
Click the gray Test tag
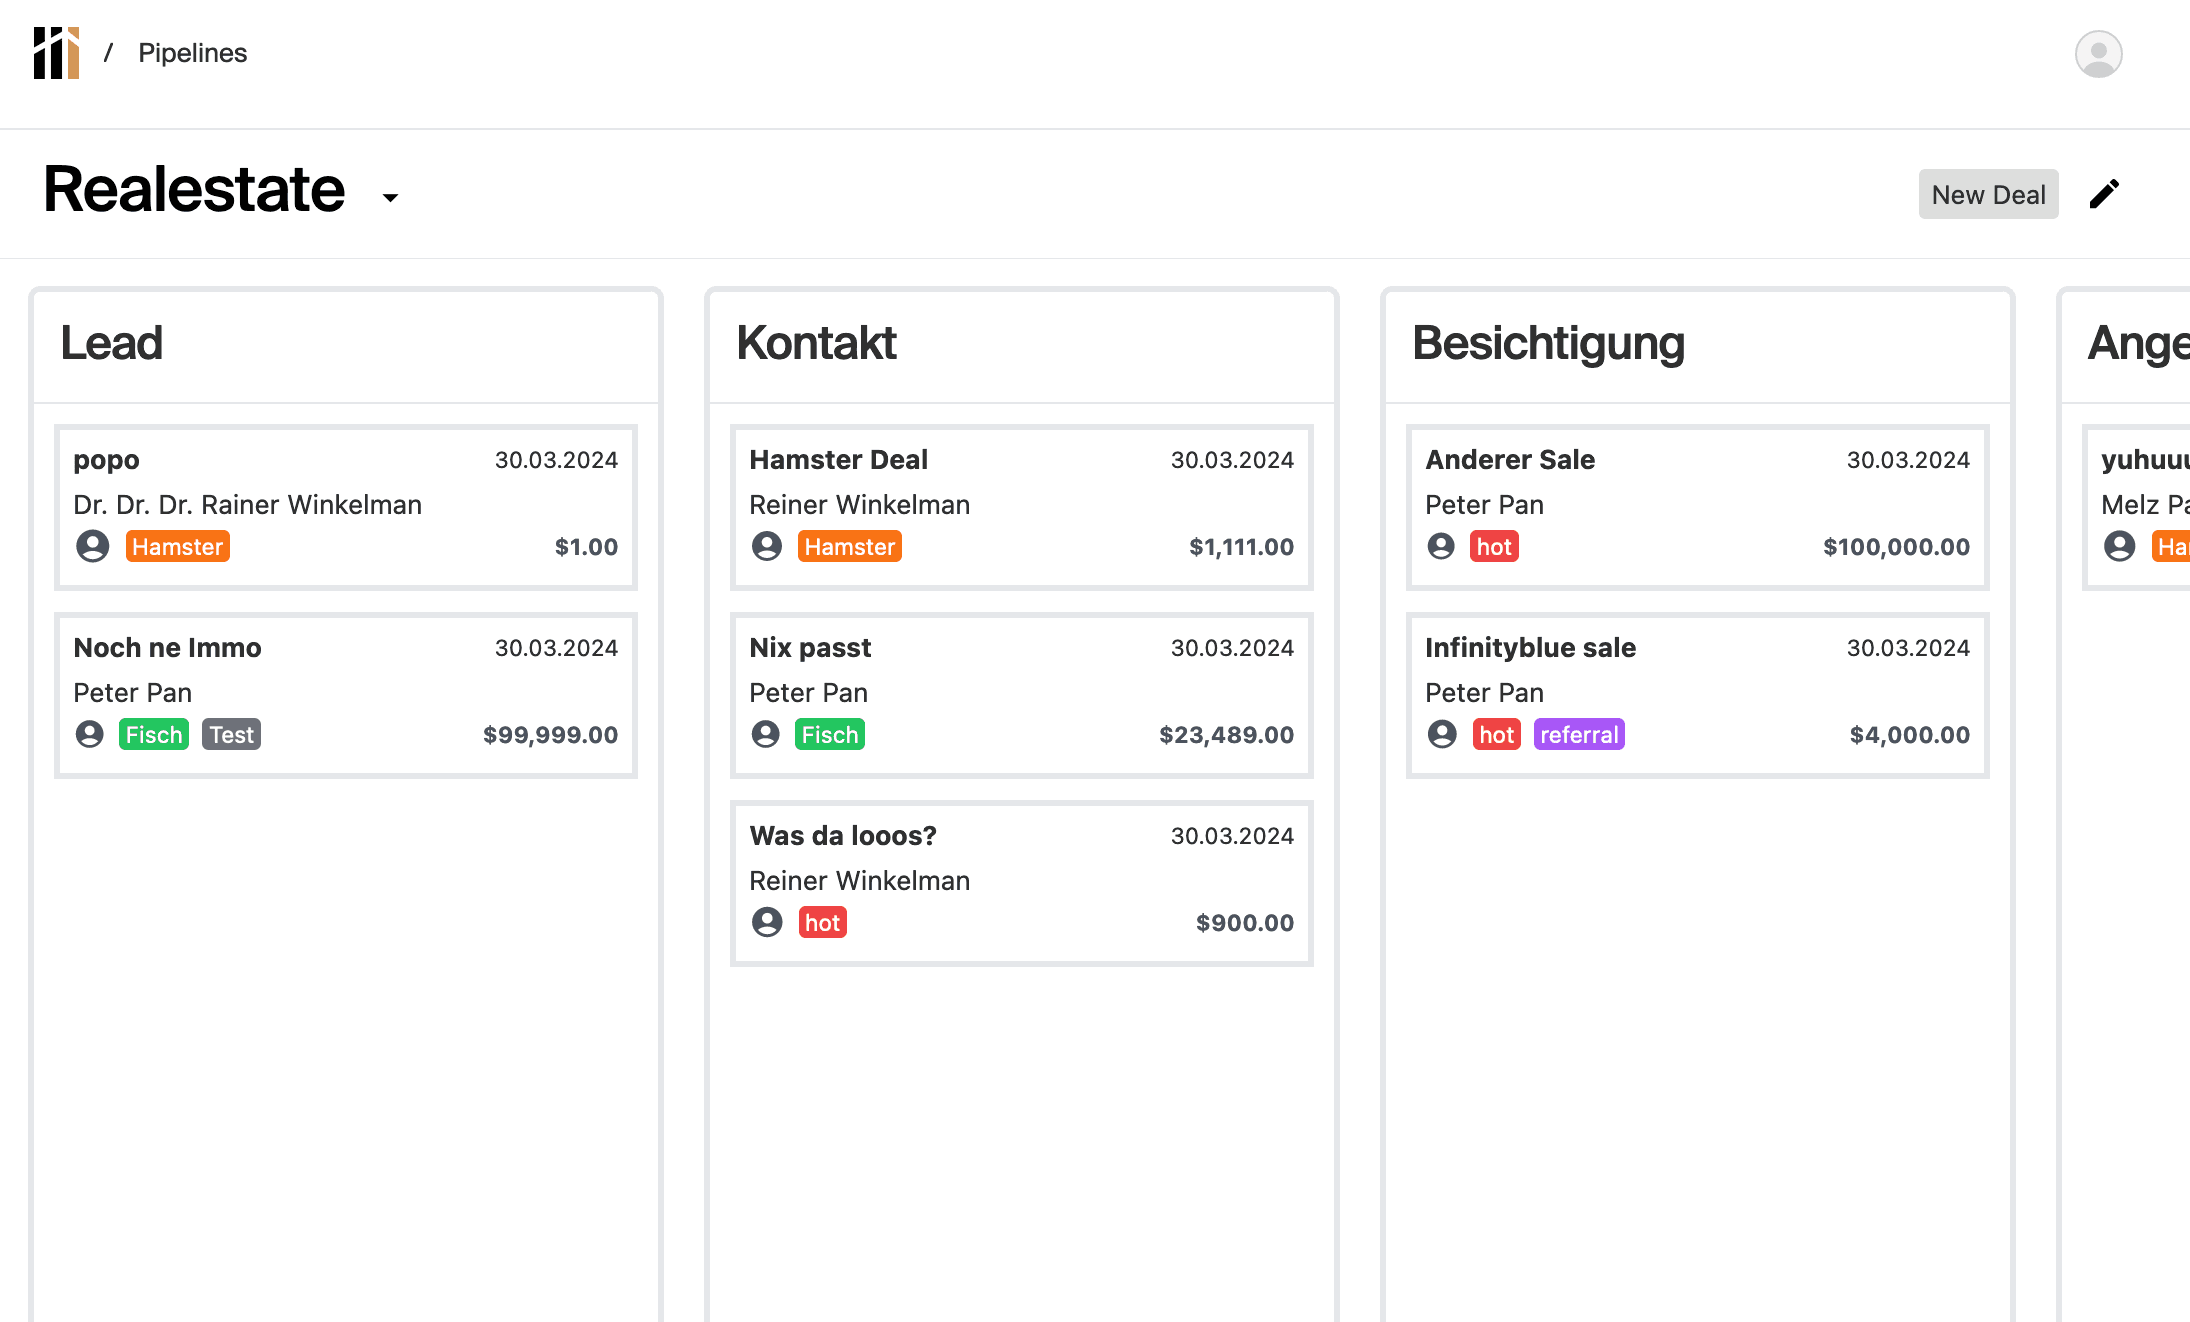tap(231, 734)
